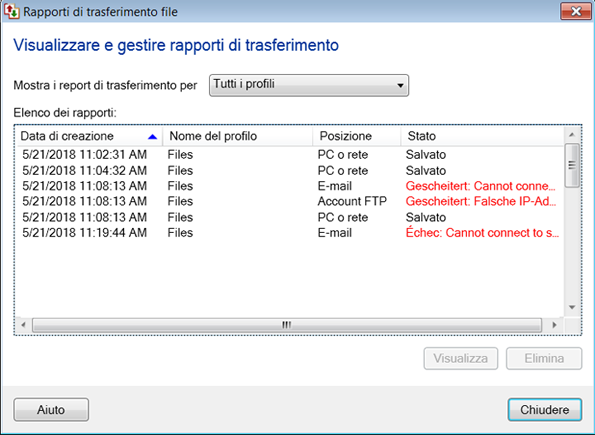Screen dimensions: 595x435
Task: Sort by Data di creazione column header
Action: [x=90, y=136]
